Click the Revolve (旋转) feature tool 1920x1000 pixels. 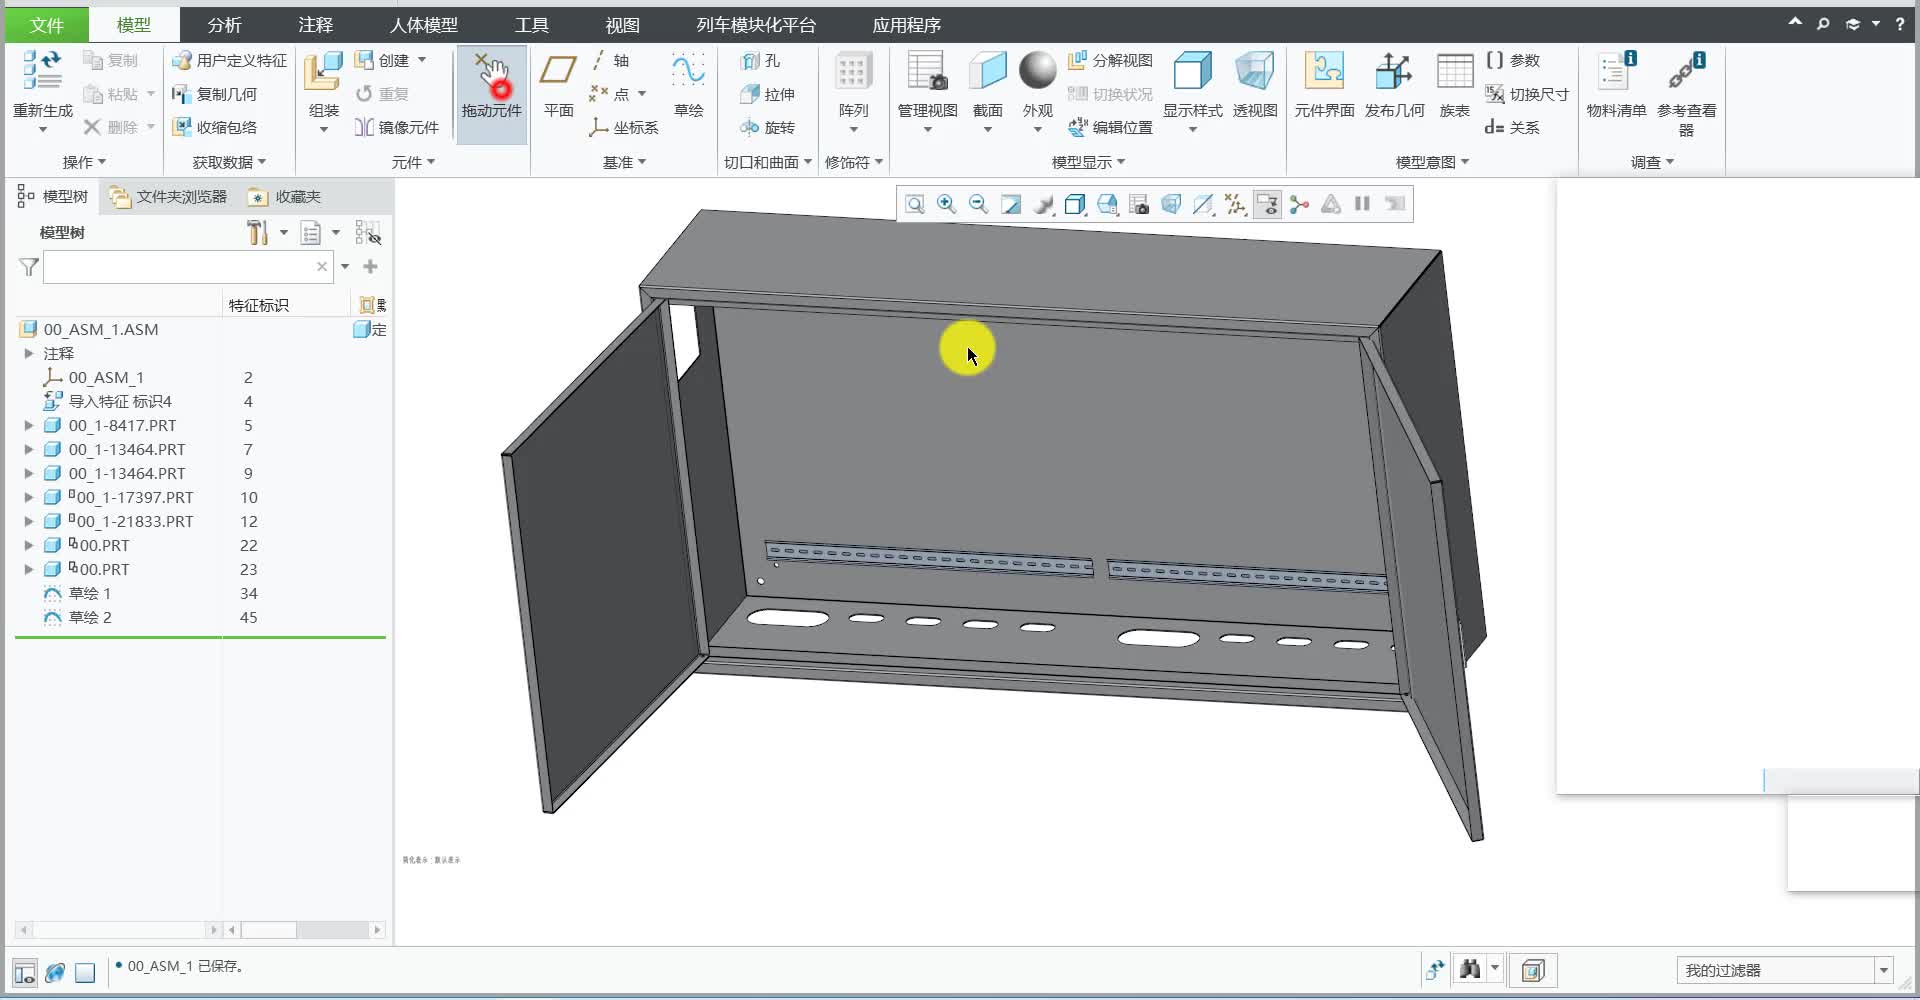coord(767,127)
